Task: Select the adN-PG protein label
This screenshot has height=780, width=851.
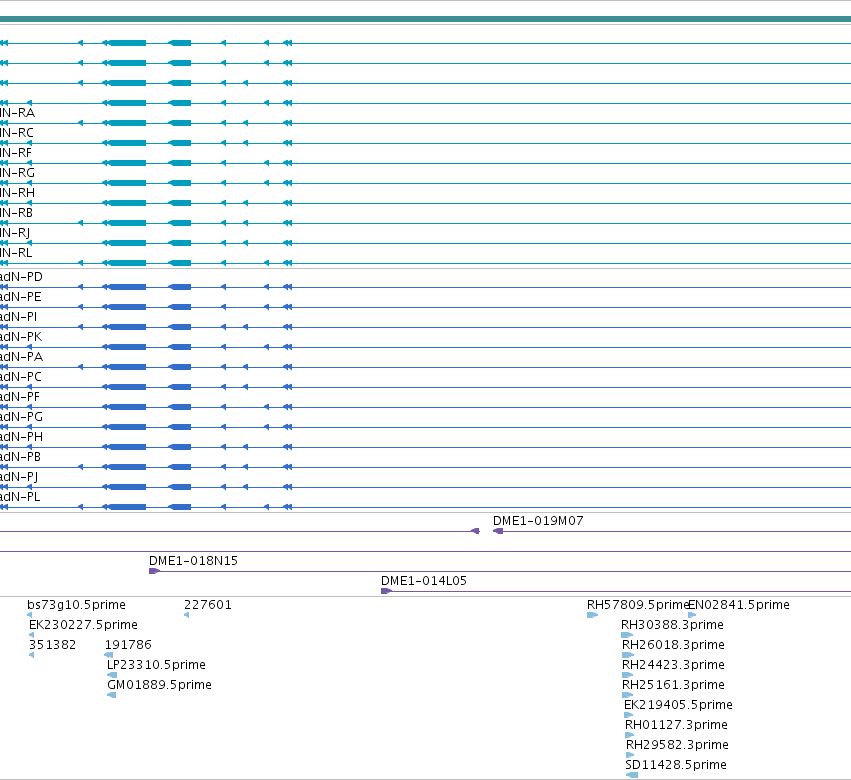Action: (21, 417)
